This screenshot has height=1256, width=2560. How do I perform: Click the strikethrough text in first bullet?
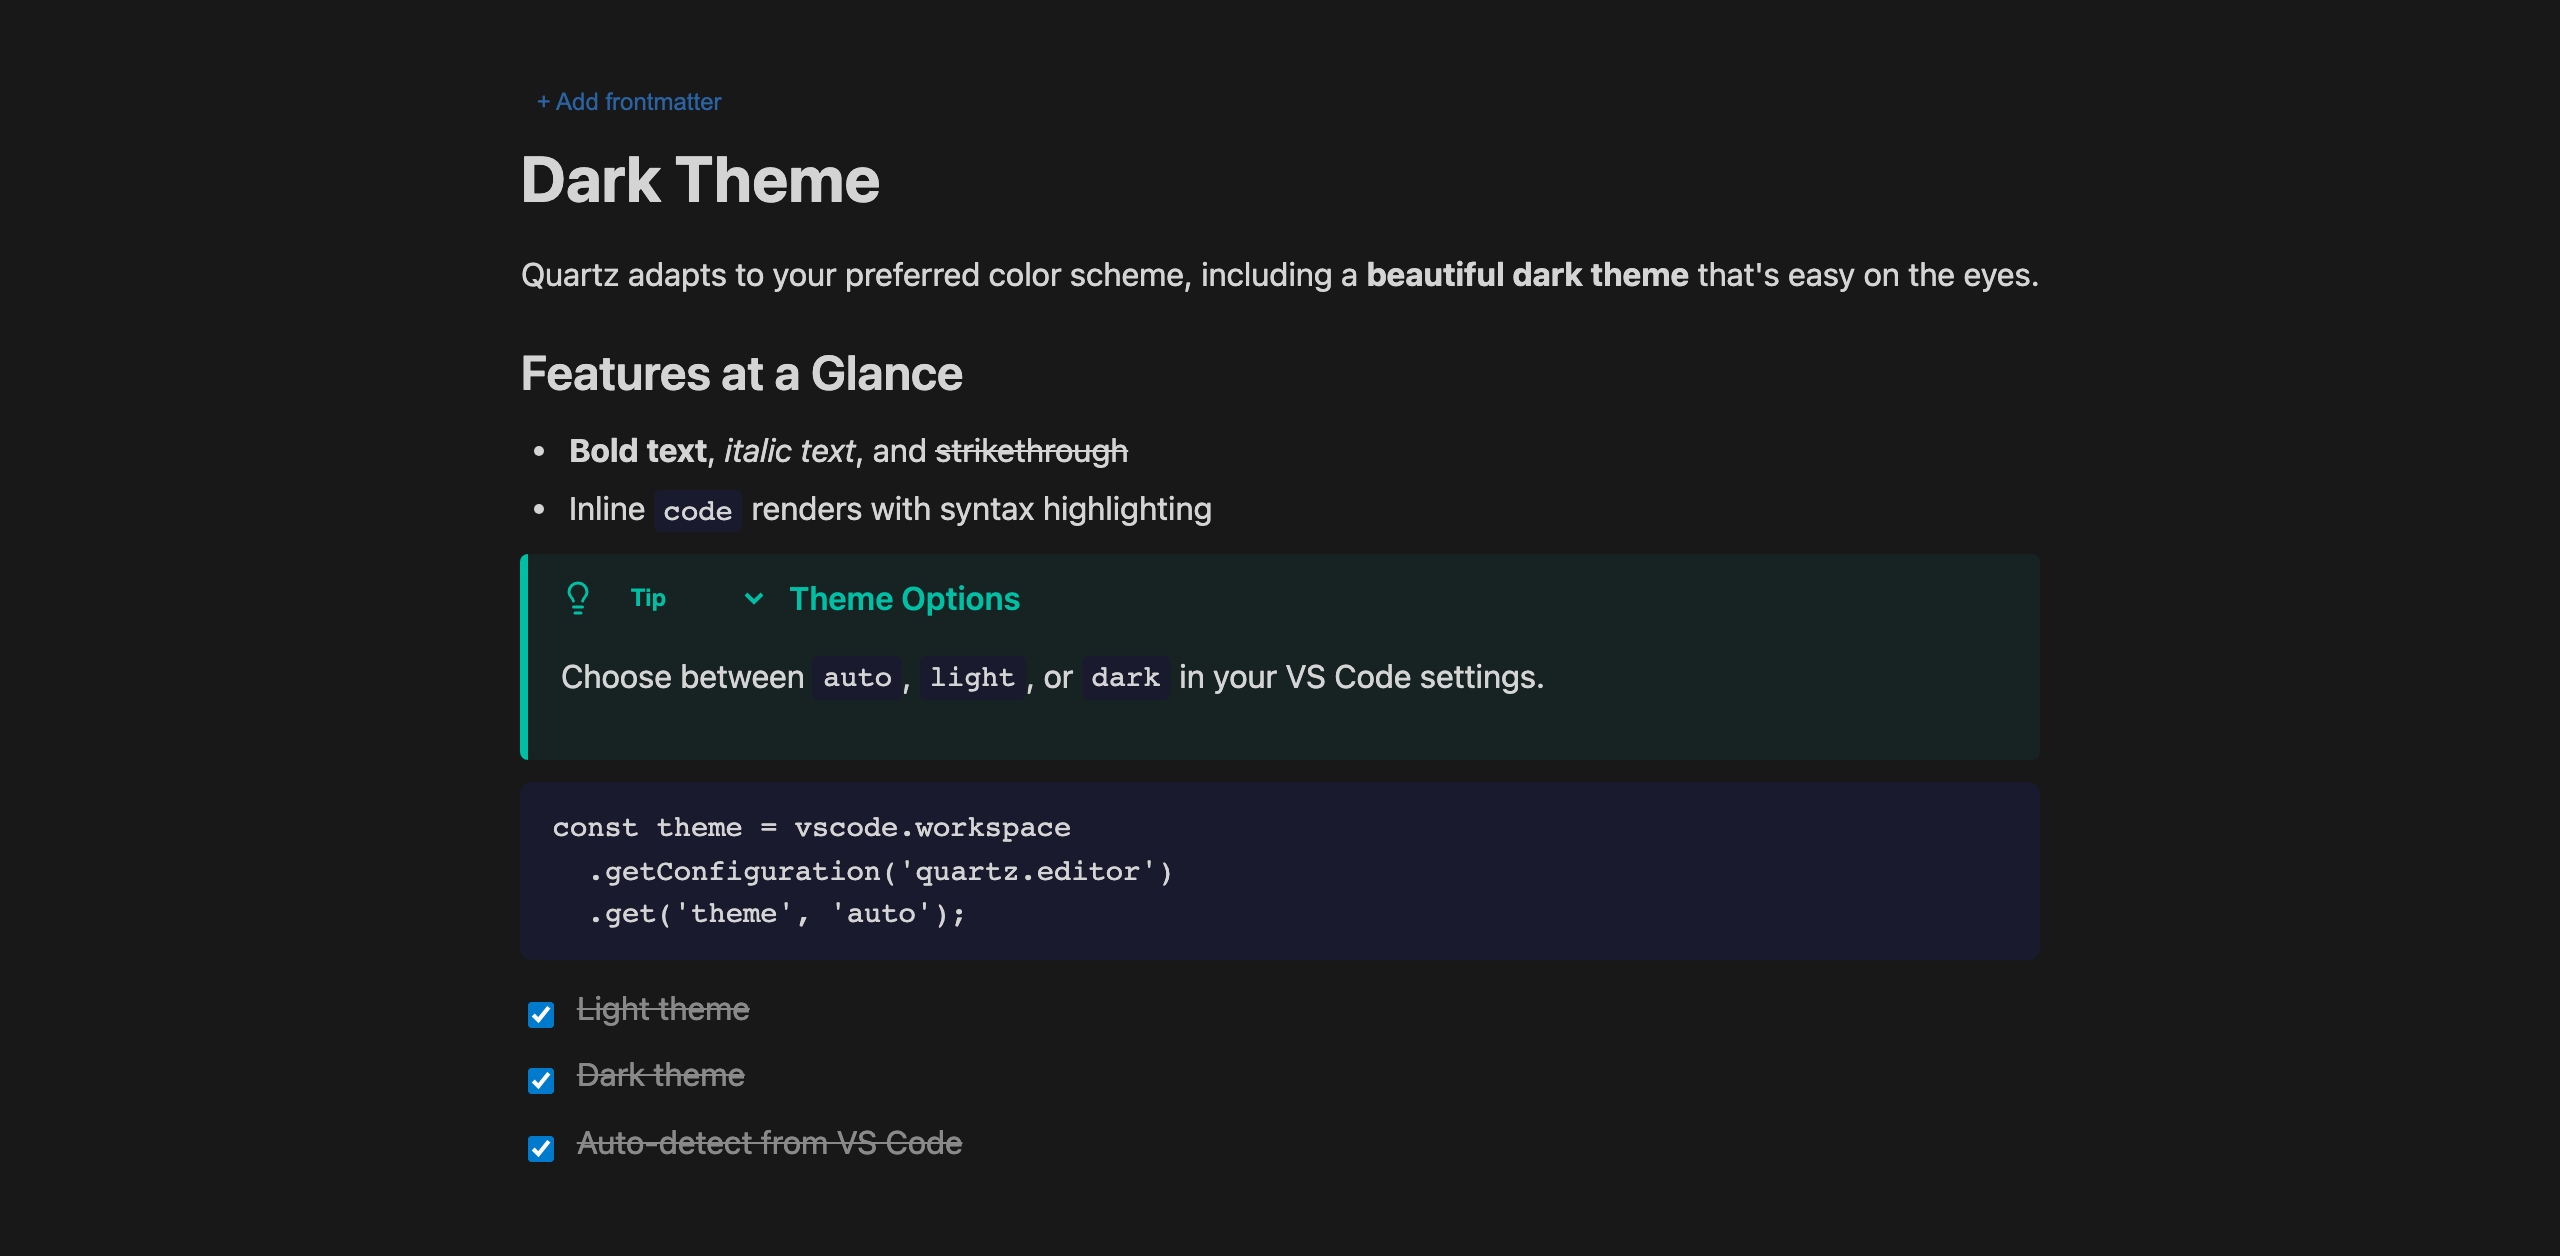(1031, 450)
